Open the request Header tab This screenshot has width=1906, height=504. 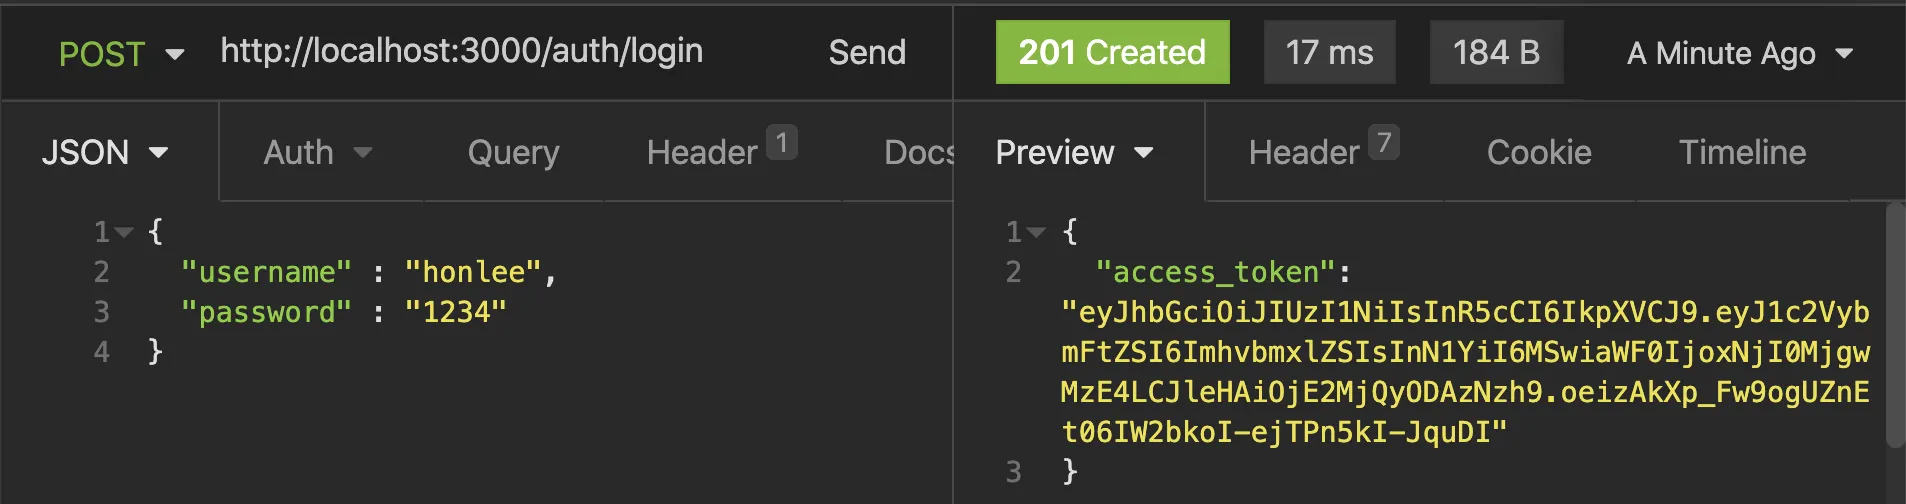[x=718, y=152]
